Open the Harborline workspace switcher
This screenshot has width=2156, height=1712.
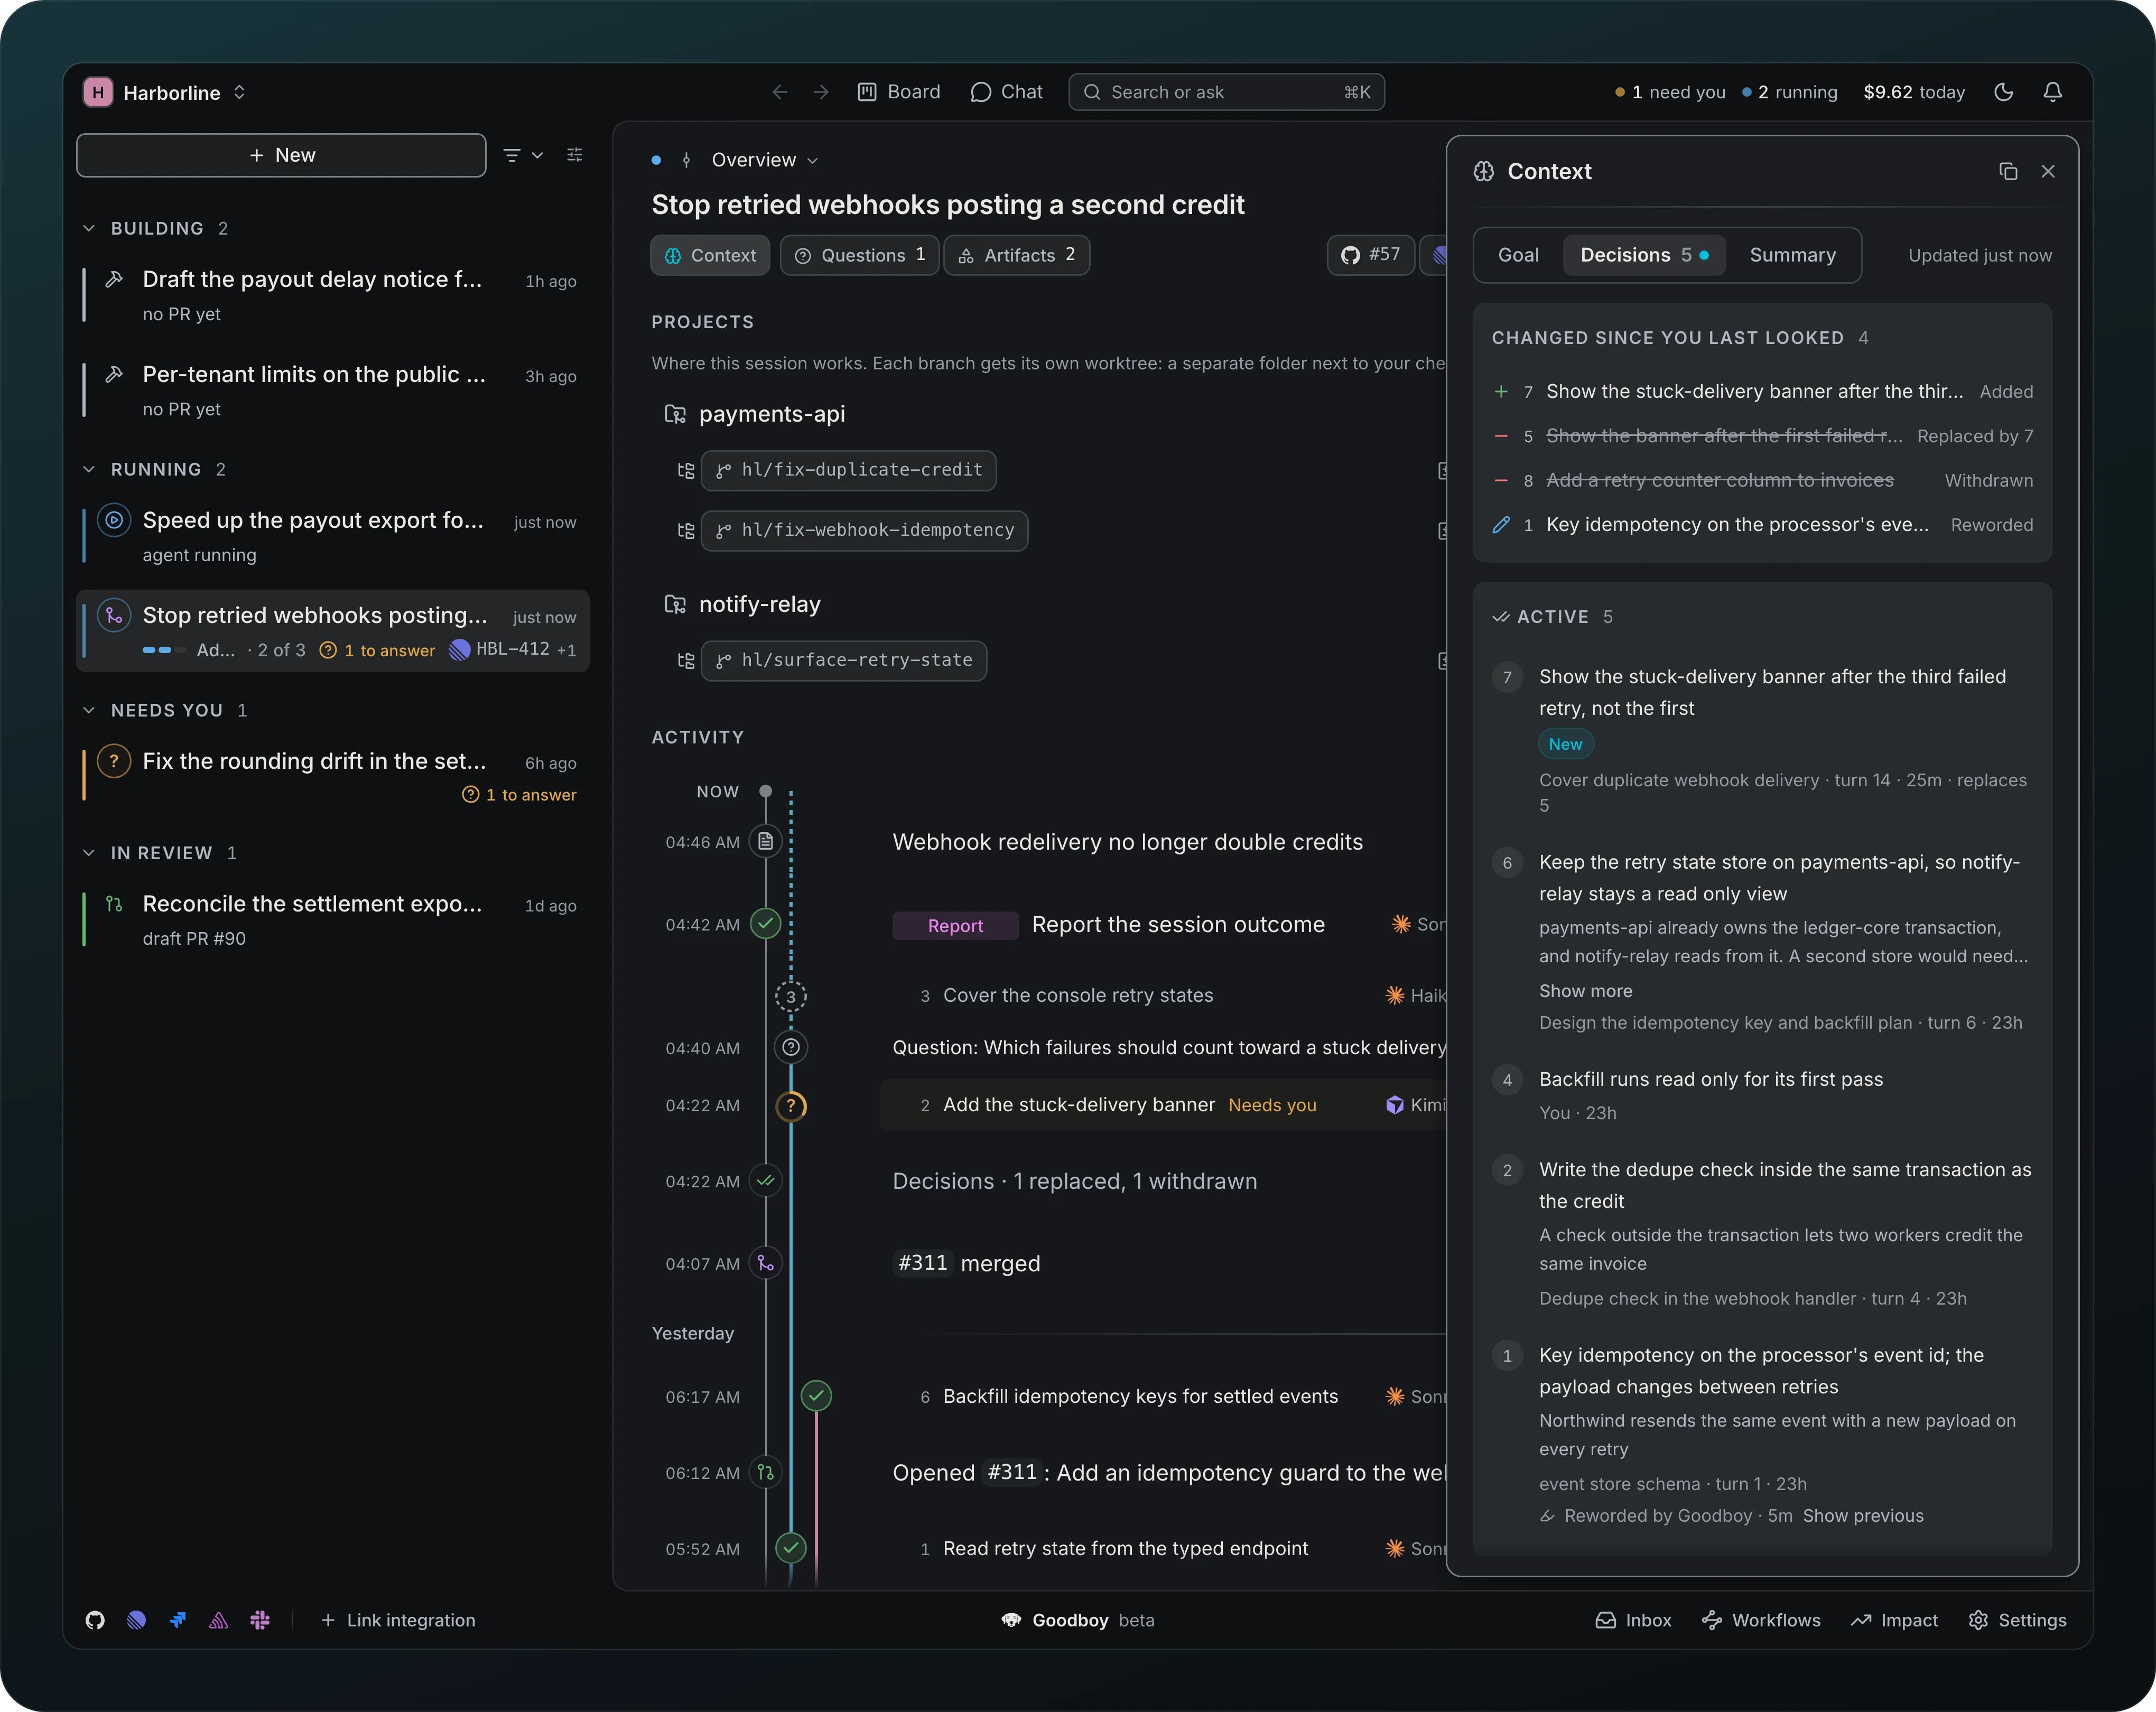(165, 92)
